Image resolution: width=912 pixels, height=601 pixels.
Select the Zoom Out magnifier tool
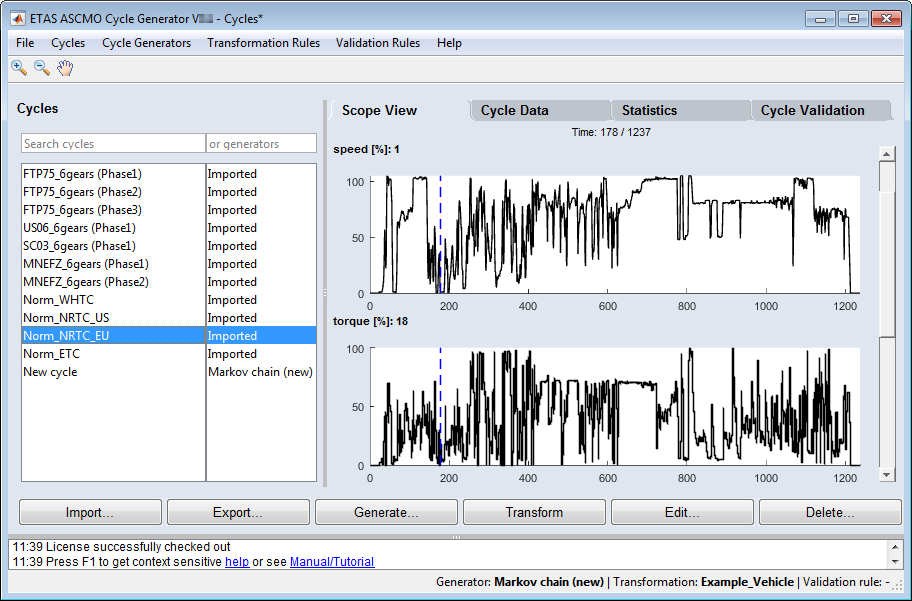[x=42, y=68]
